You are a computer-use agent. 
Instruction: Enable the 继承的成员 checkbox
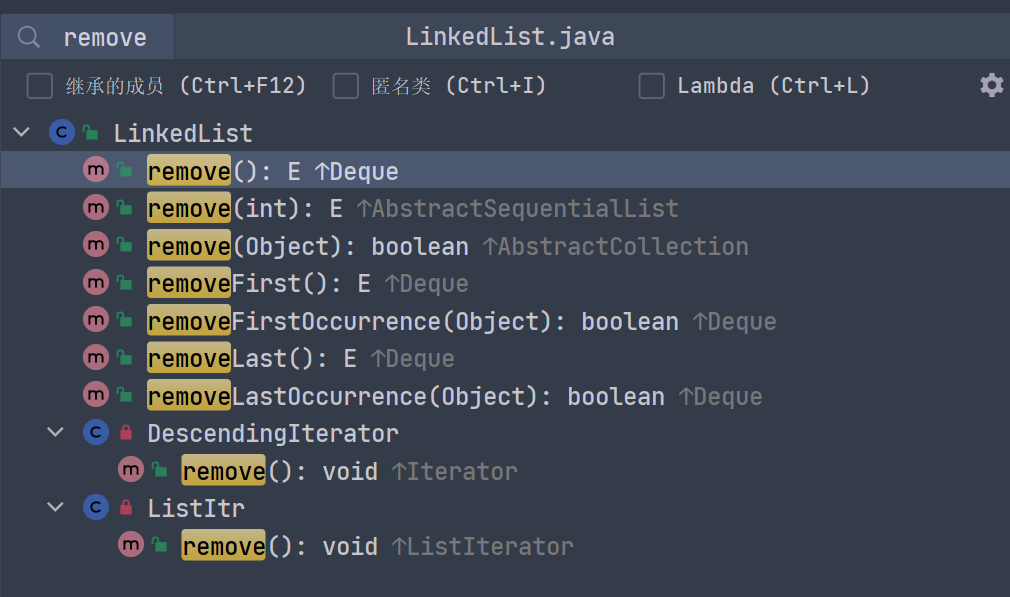40,86
